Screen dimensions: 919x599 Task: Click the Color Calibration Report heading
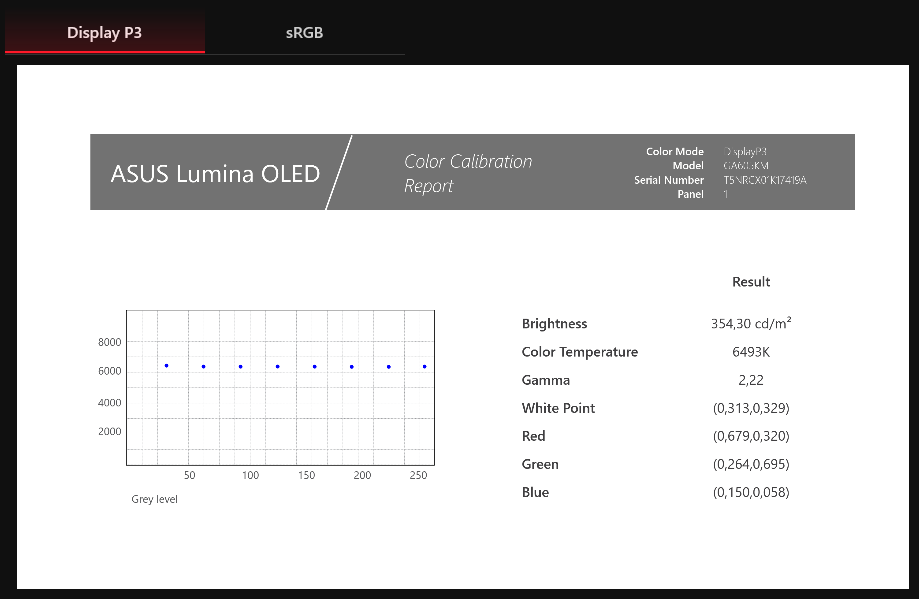click(x=468, y=173)
